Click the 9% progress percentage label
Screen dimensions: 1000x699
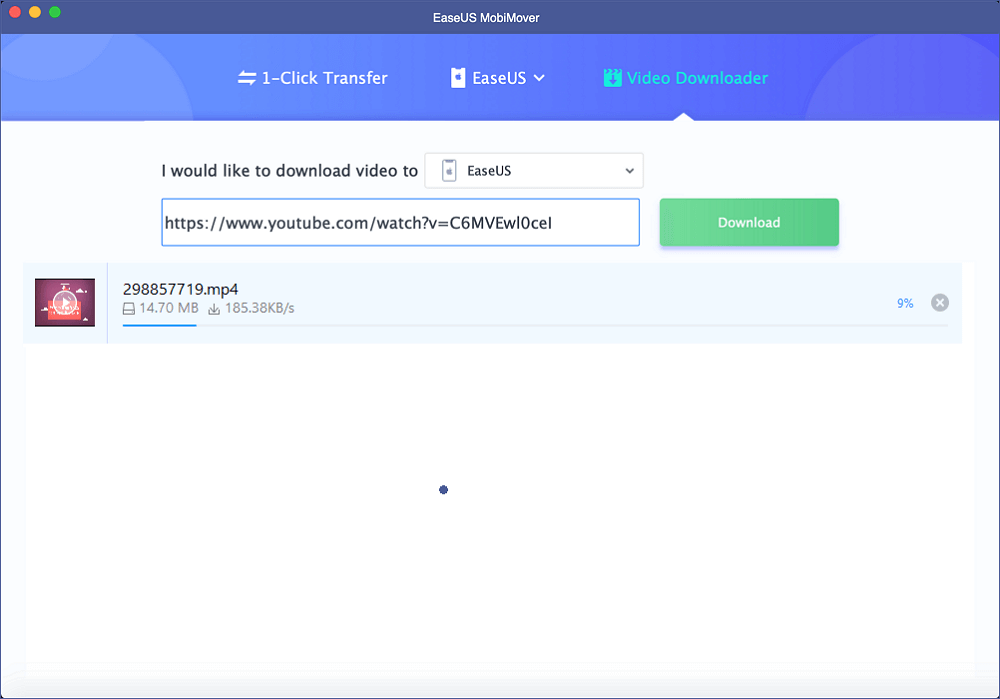pos(904,303)
